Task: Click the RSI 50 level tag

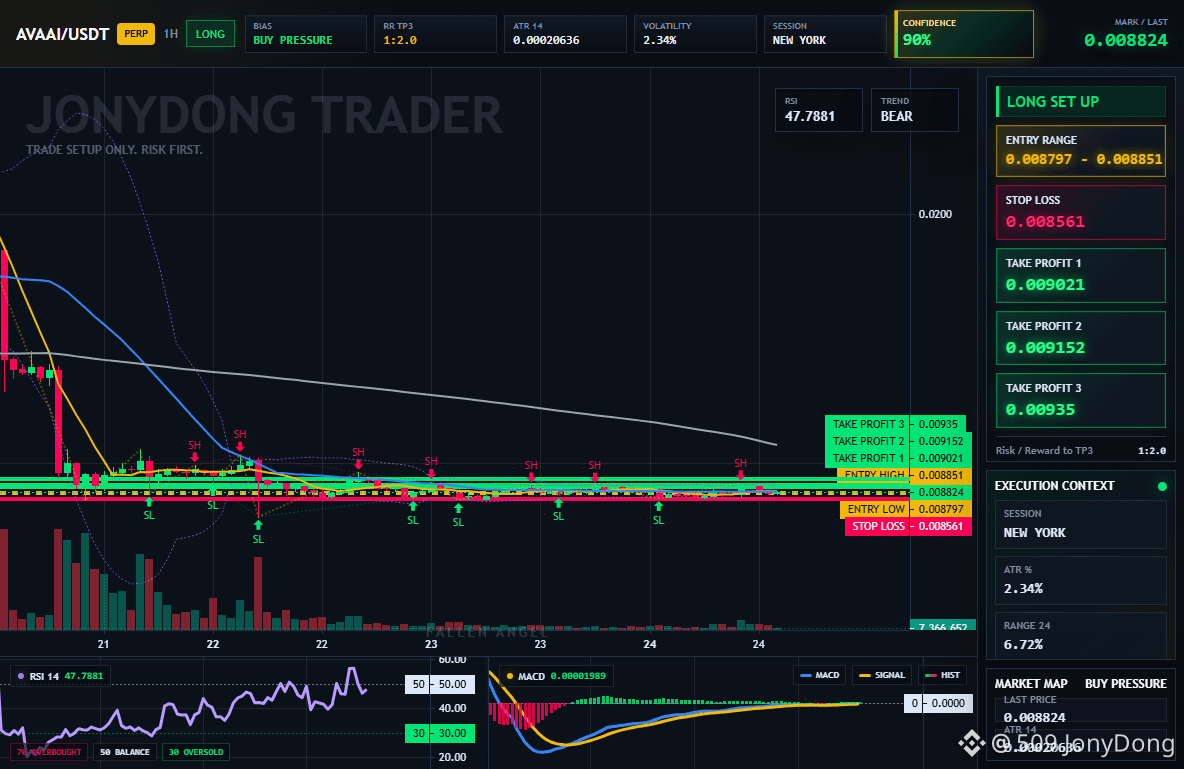Action: 439,684
